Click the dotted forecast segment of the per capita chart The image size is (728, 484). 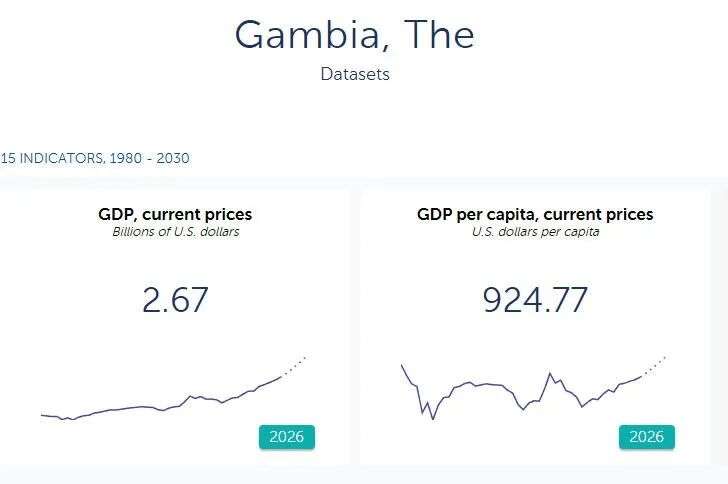655,365
